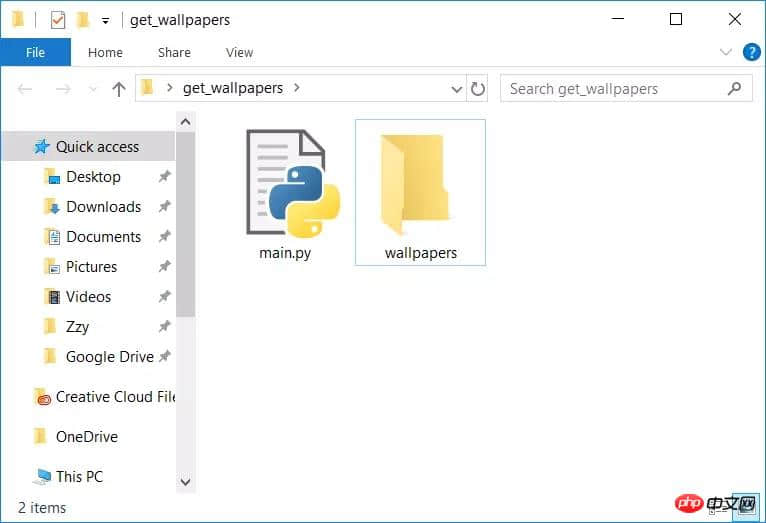The width and height of the screenshot is (766, 523).
Task: Click the Creative Cloud folder icon
Action: coord(43,397)
